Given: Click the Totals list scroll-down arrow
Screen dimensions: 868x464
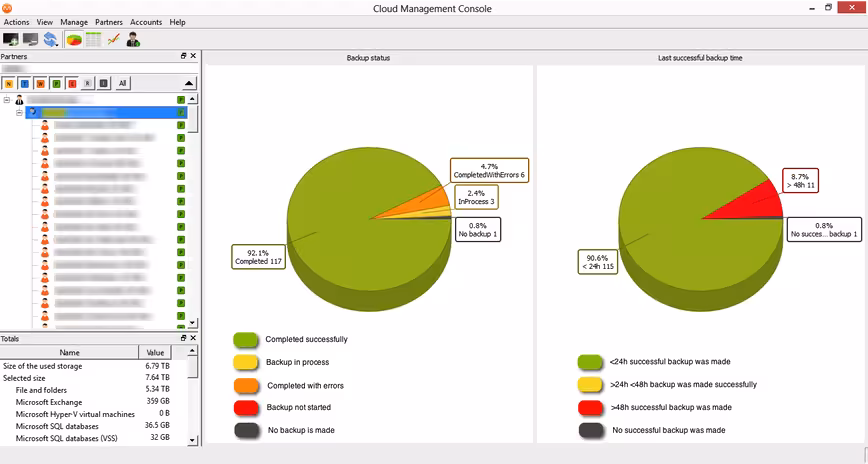Looking at the screenshot, I should (x=192, y=441).
